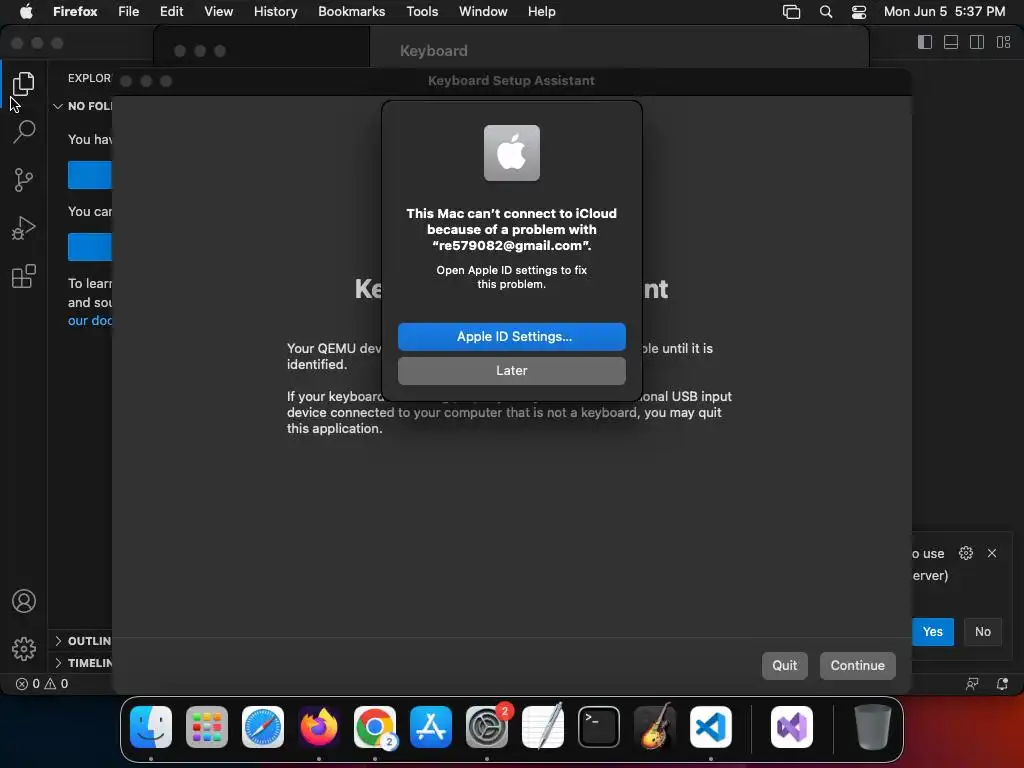Click Apple ID Settings… button

tap(511, 336)
